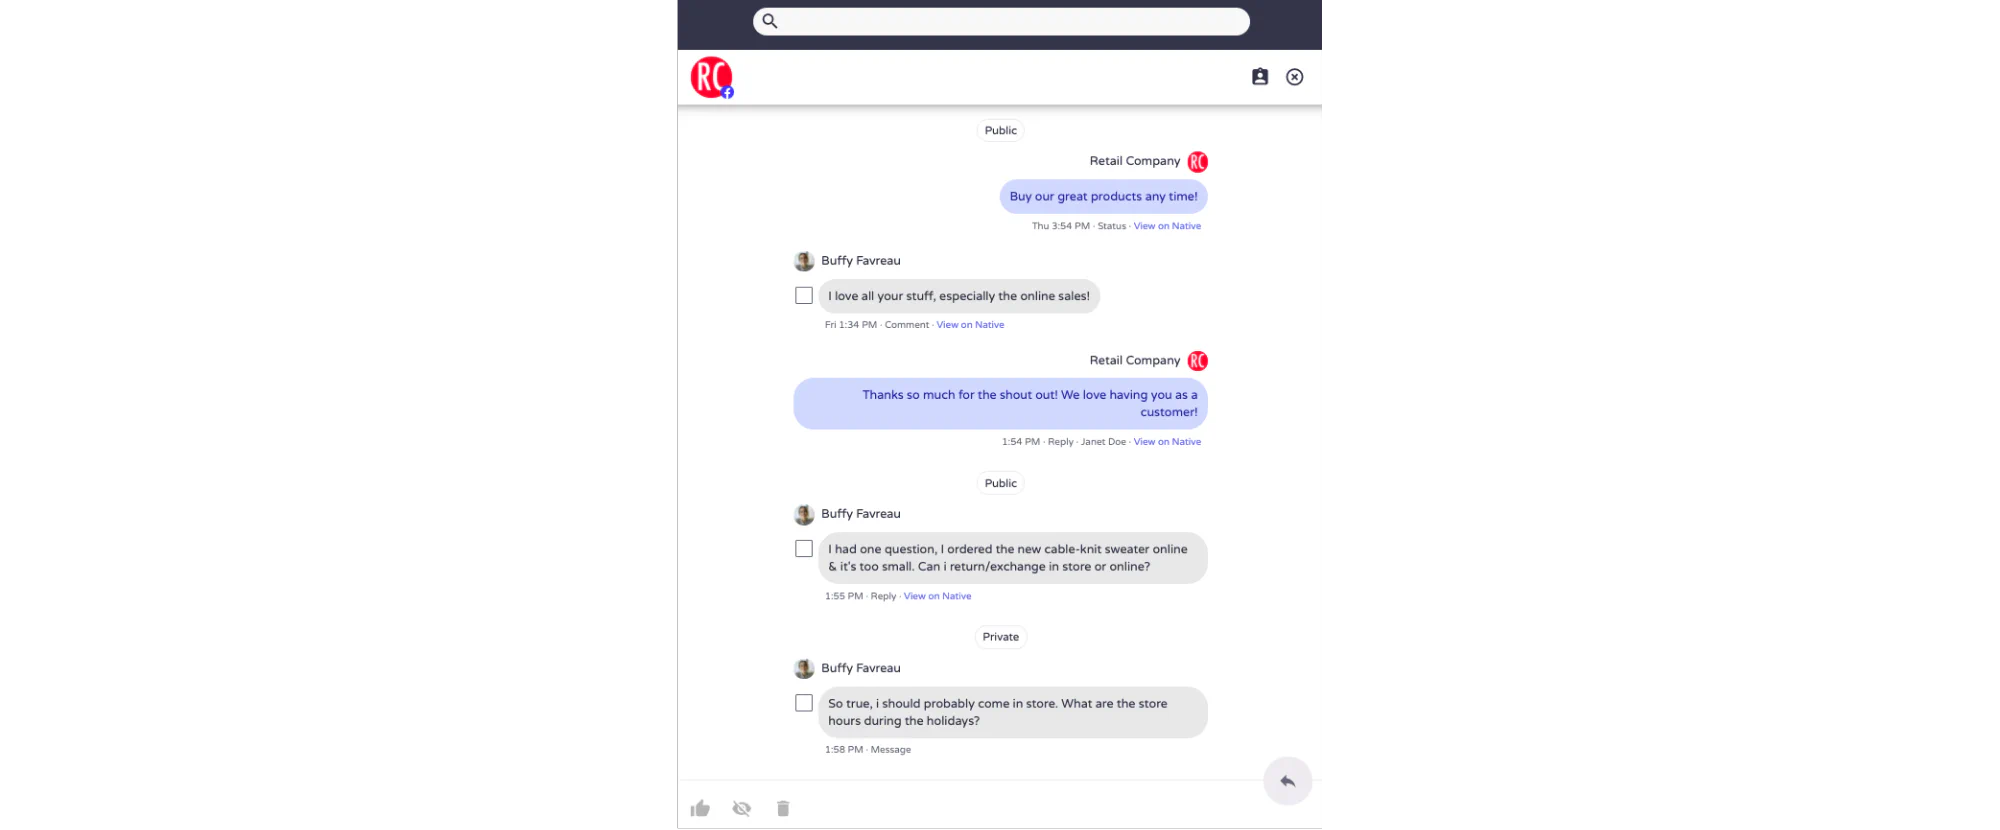Click the thumbs-up like icon
Image resolution: width=2000 pixels, height=830 pixels.
coord(700,808)
